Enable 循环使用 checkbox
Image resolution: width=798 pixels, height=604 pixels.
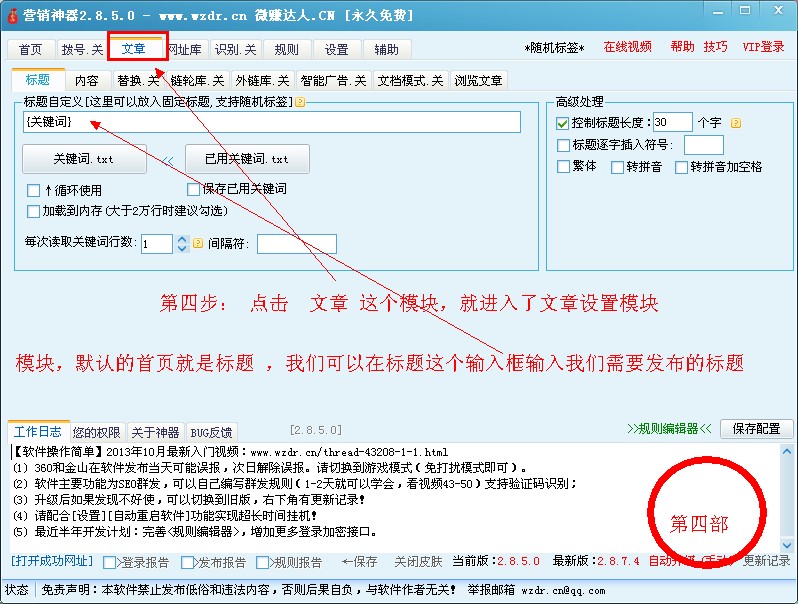pos(34,191)
